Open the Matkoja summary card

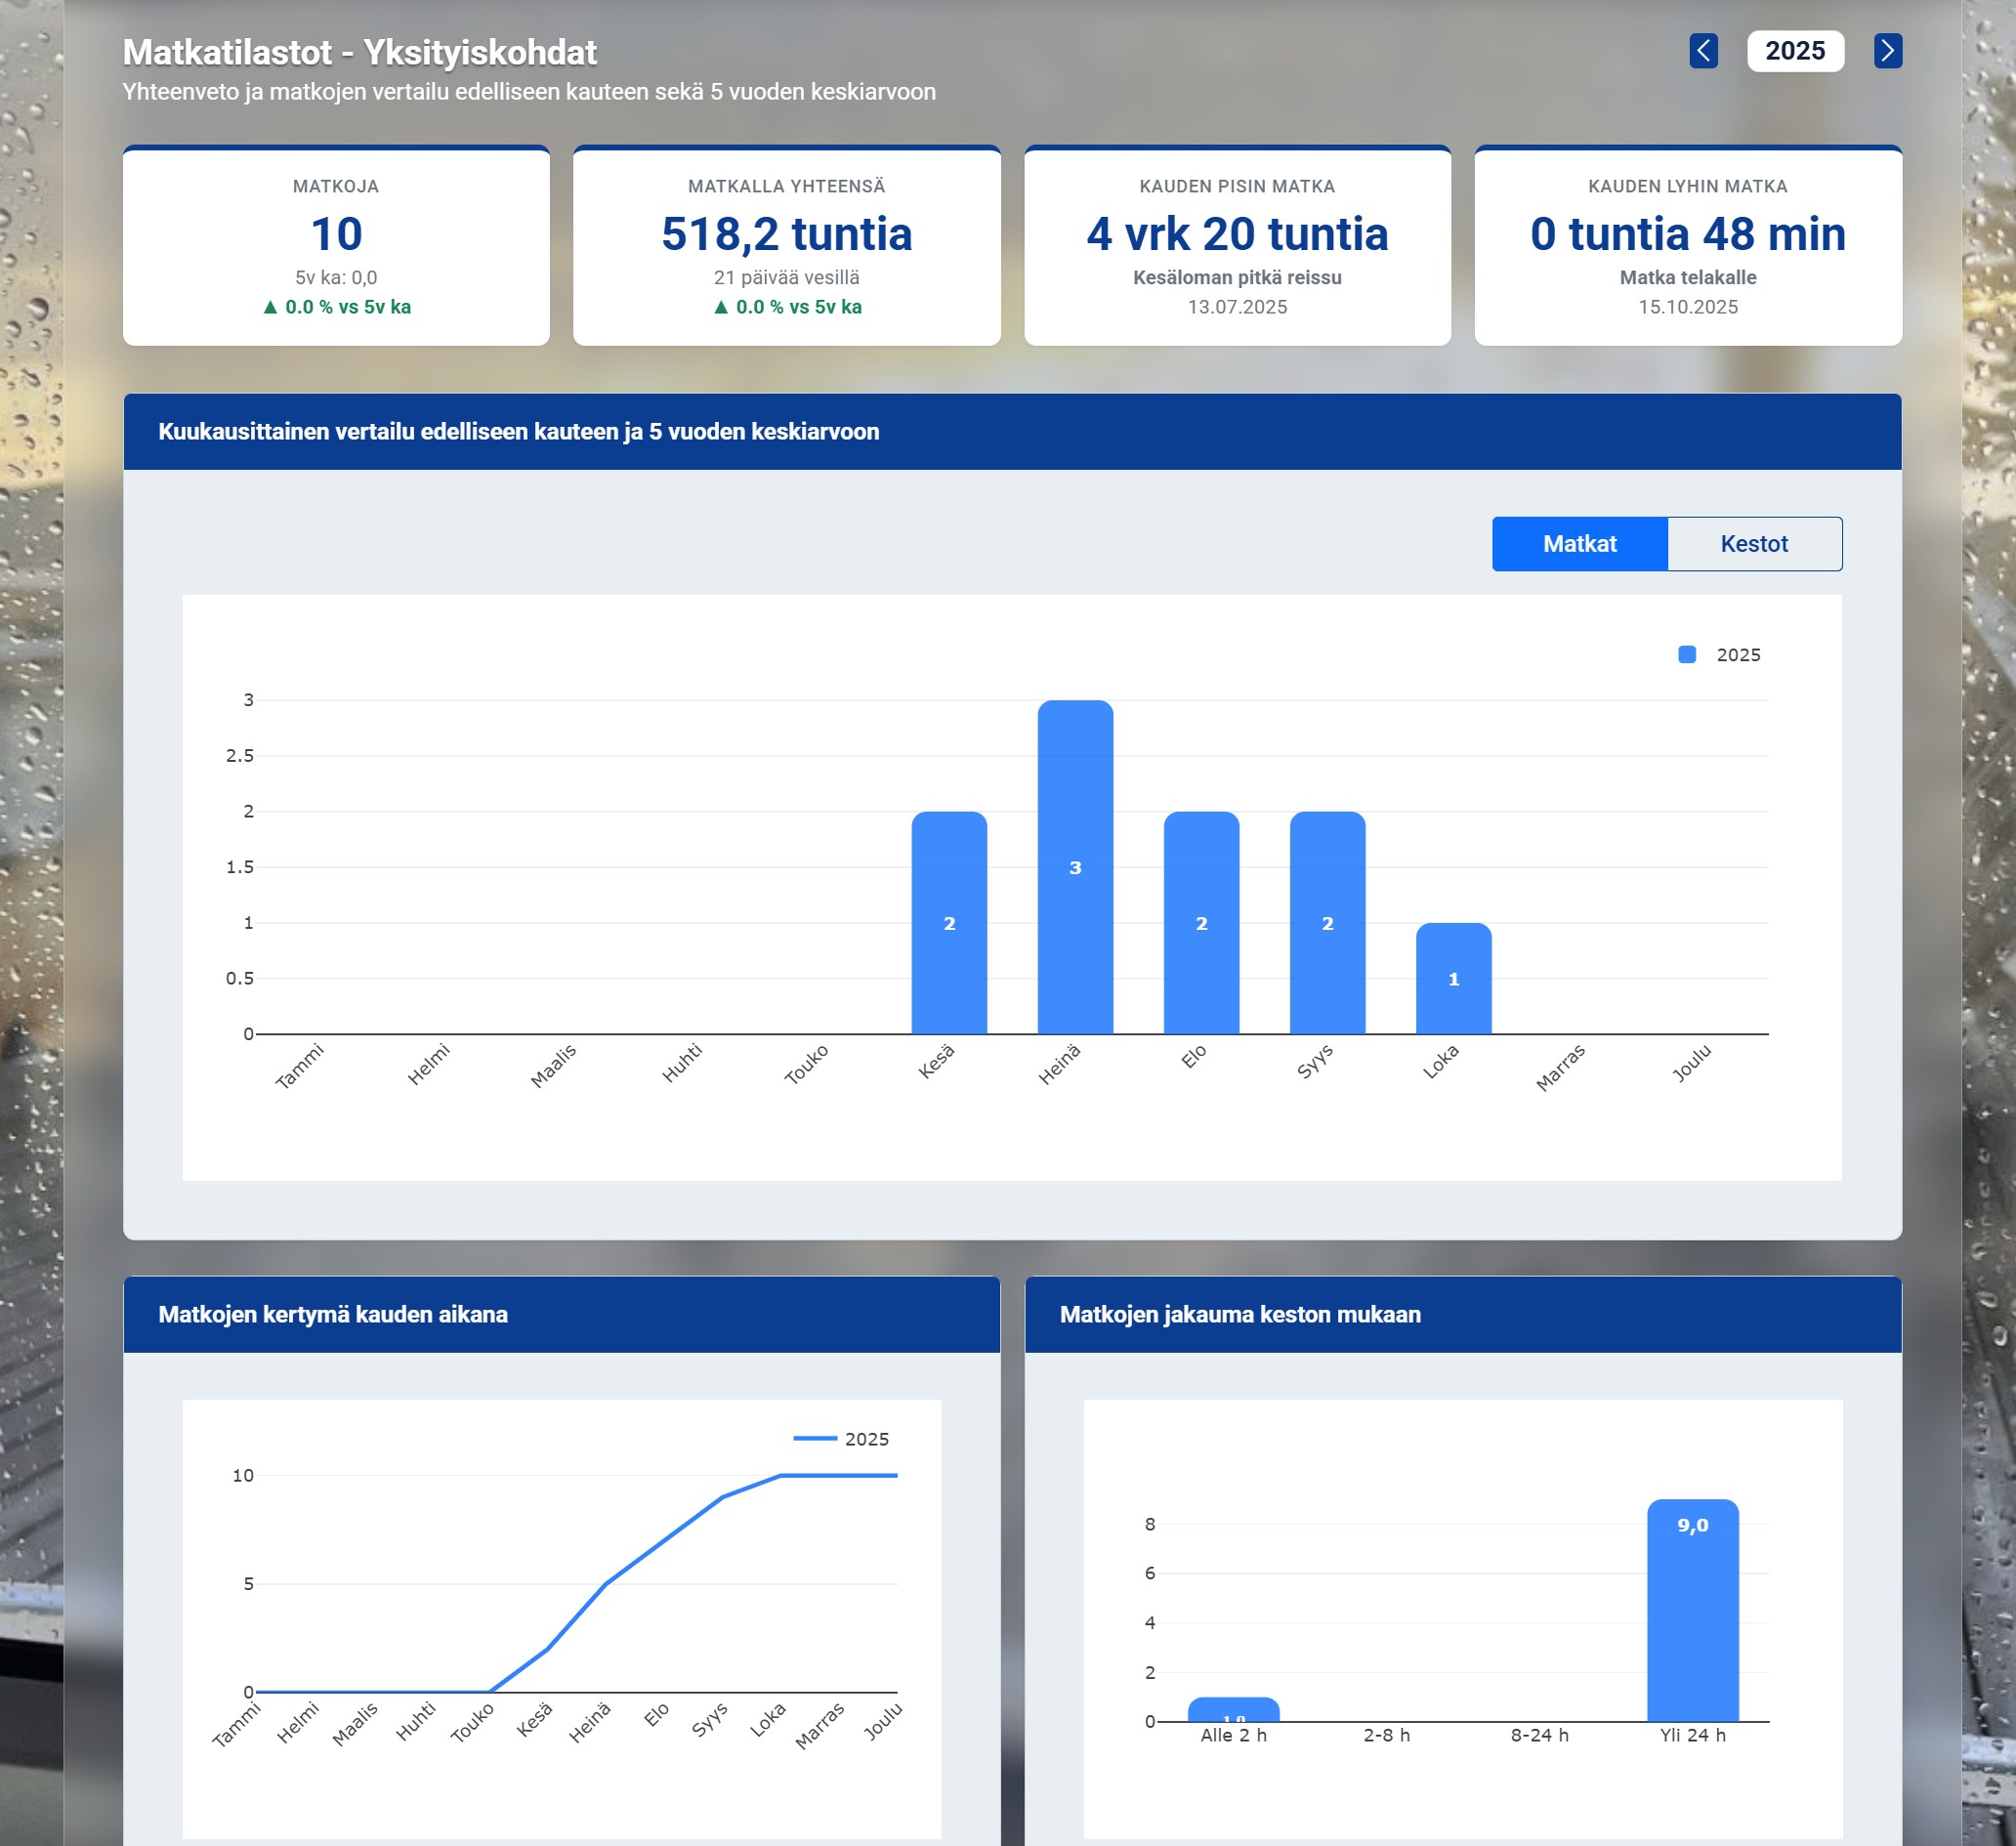336,246
